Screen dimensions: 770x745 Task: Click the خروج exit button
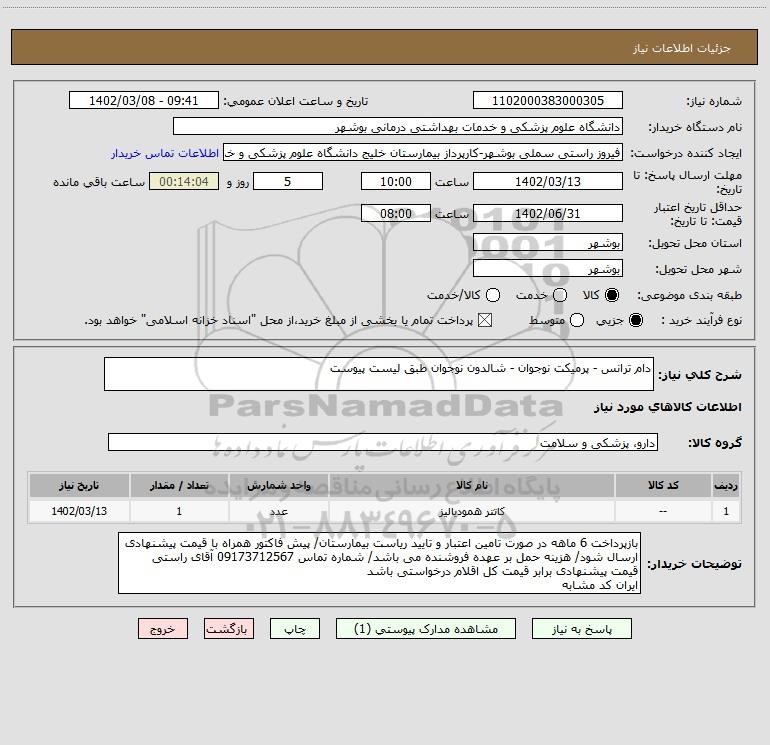[163, 629]
